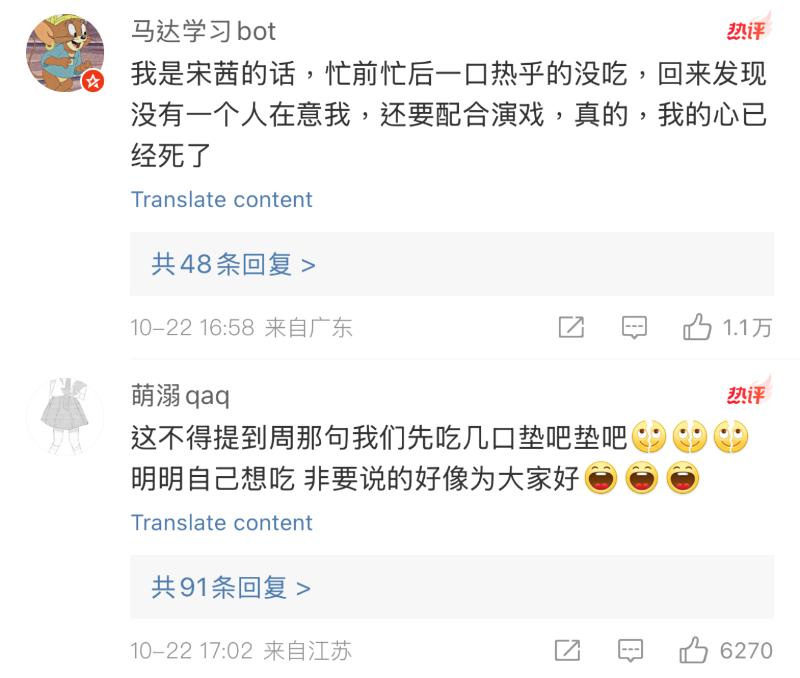Tap the 热评 badge on the second comment
This screenshot has height=678, width=800.
click(x=745, y=395)
